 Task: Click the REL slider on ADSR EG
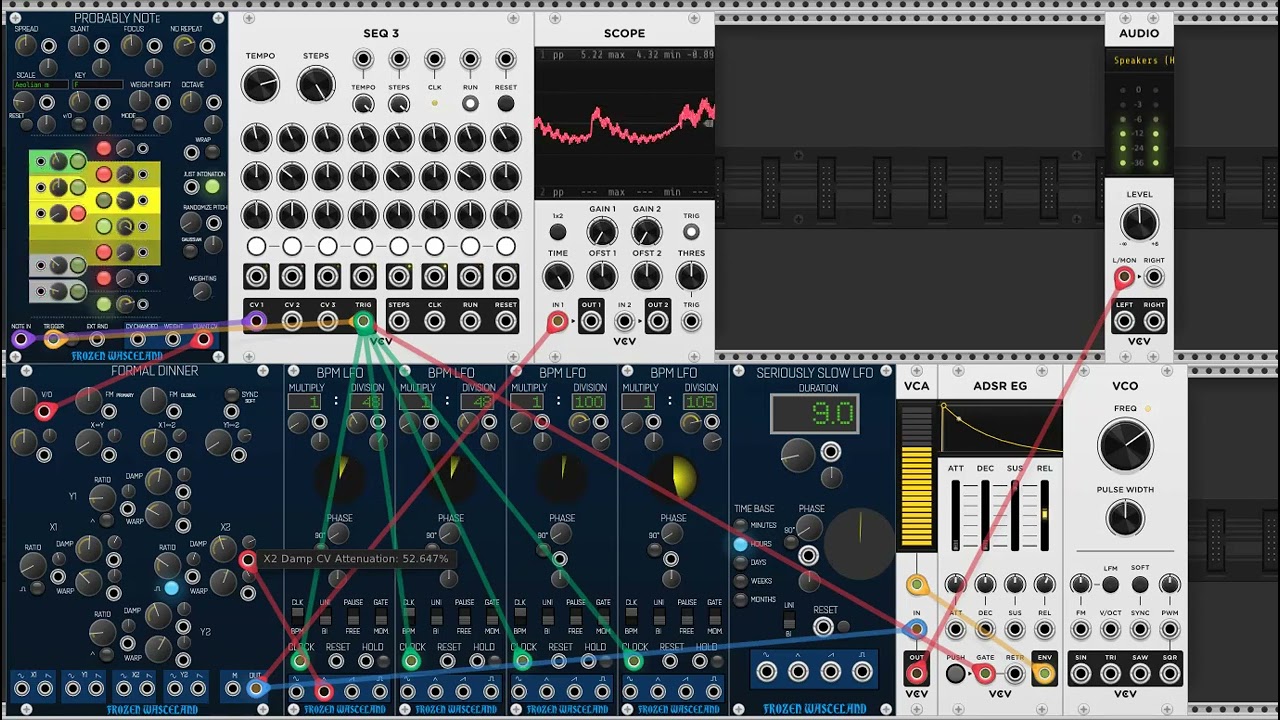tap(1045, 514)
